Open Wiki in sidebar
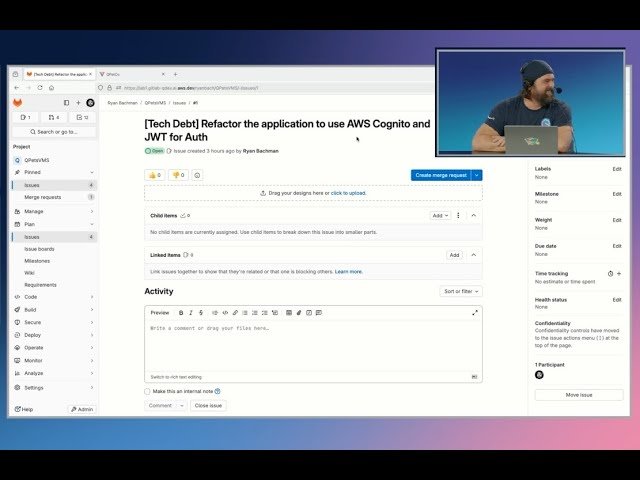The height and width of the screenshot is (480, 640). [29, 273]
